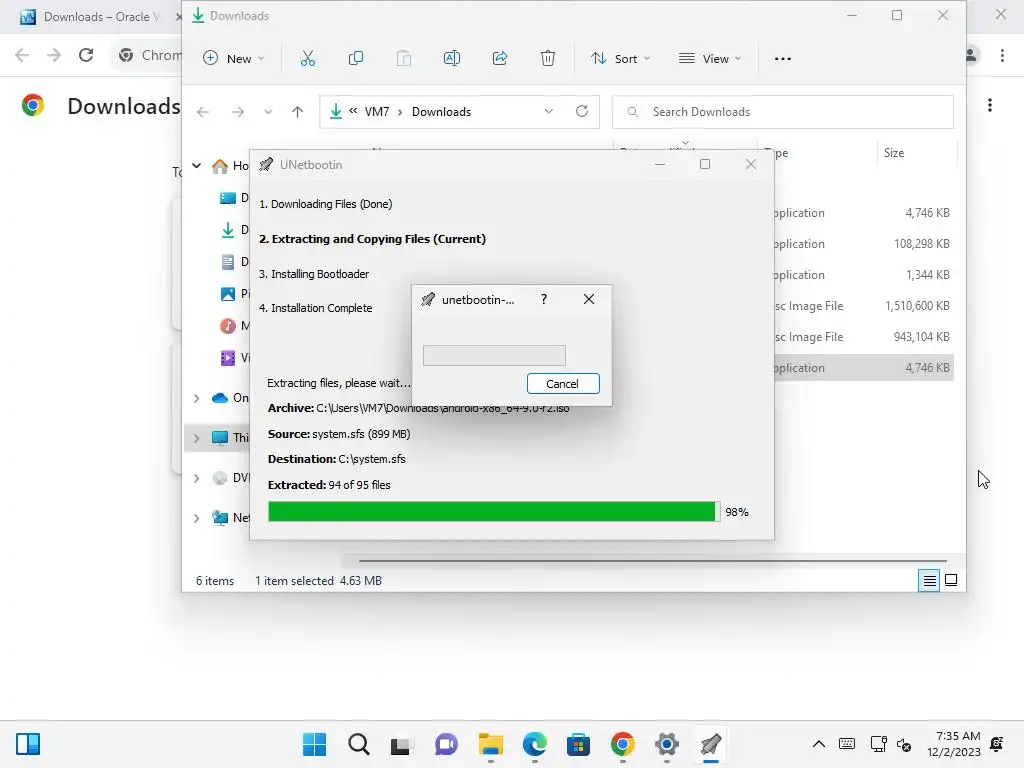The height and width of the screenshot is (768, 1024).
Task: Click the Chrome profile avatar icon
Action: coord(971,56)
